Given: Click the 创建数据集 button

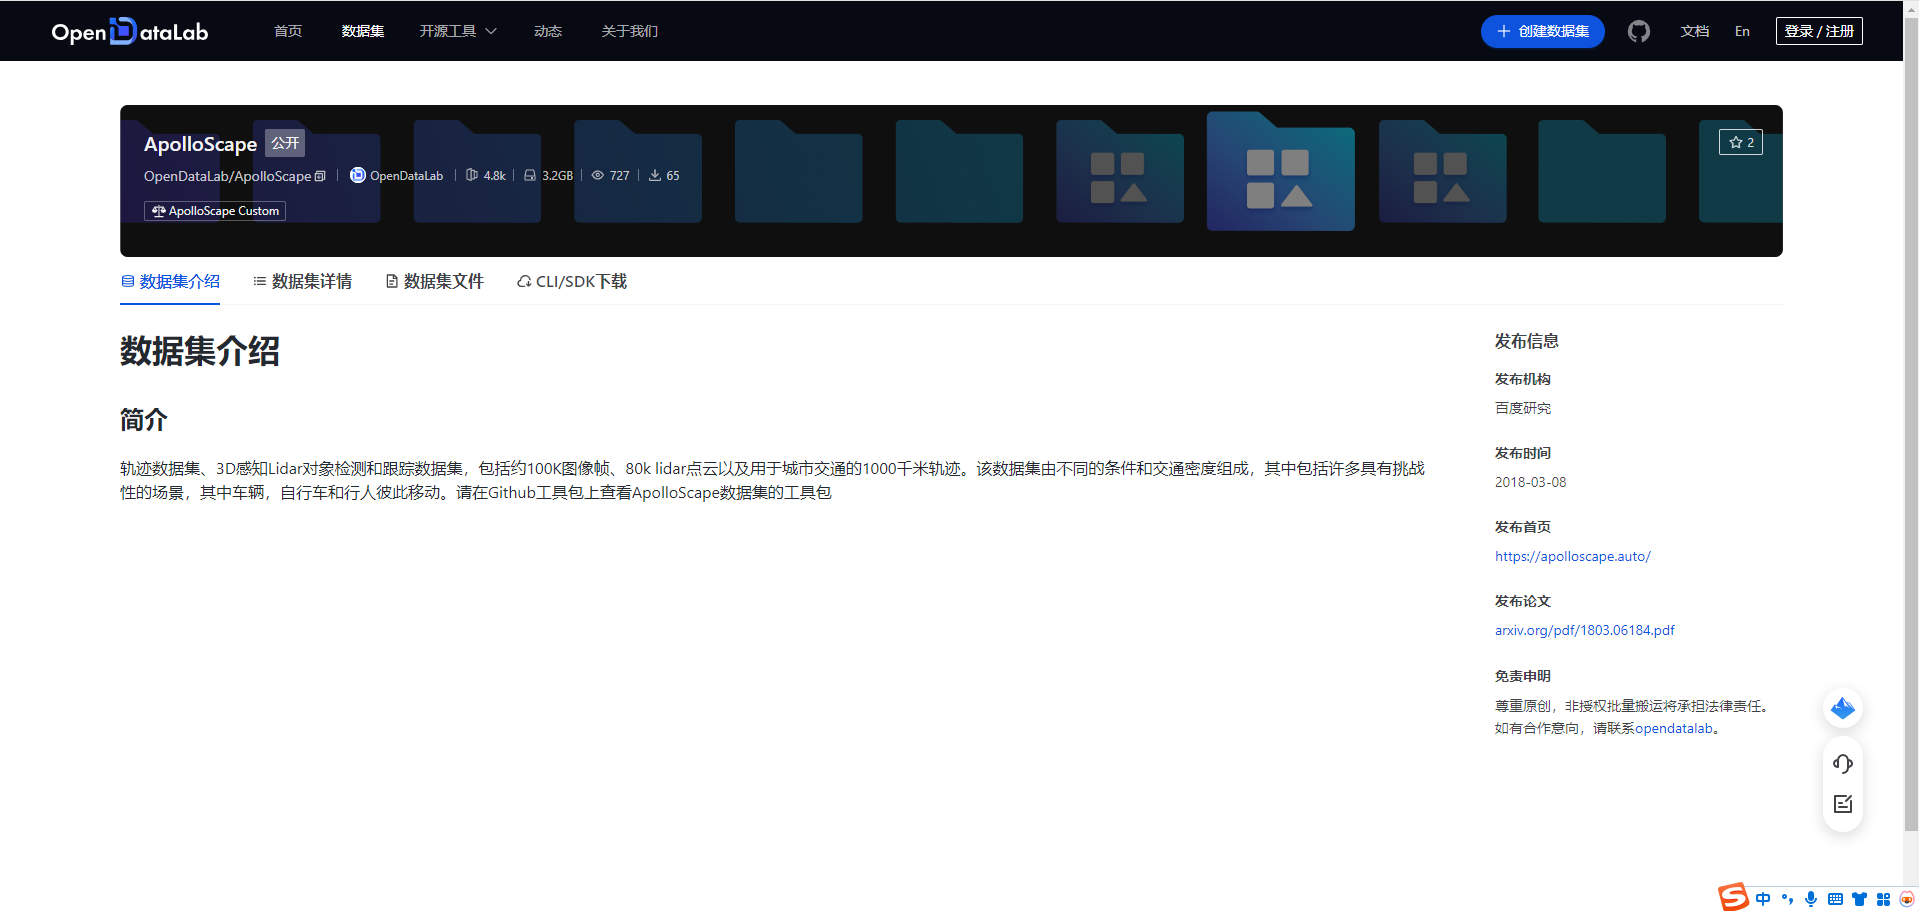Looking at the screenshot, I should [1542, 31].
